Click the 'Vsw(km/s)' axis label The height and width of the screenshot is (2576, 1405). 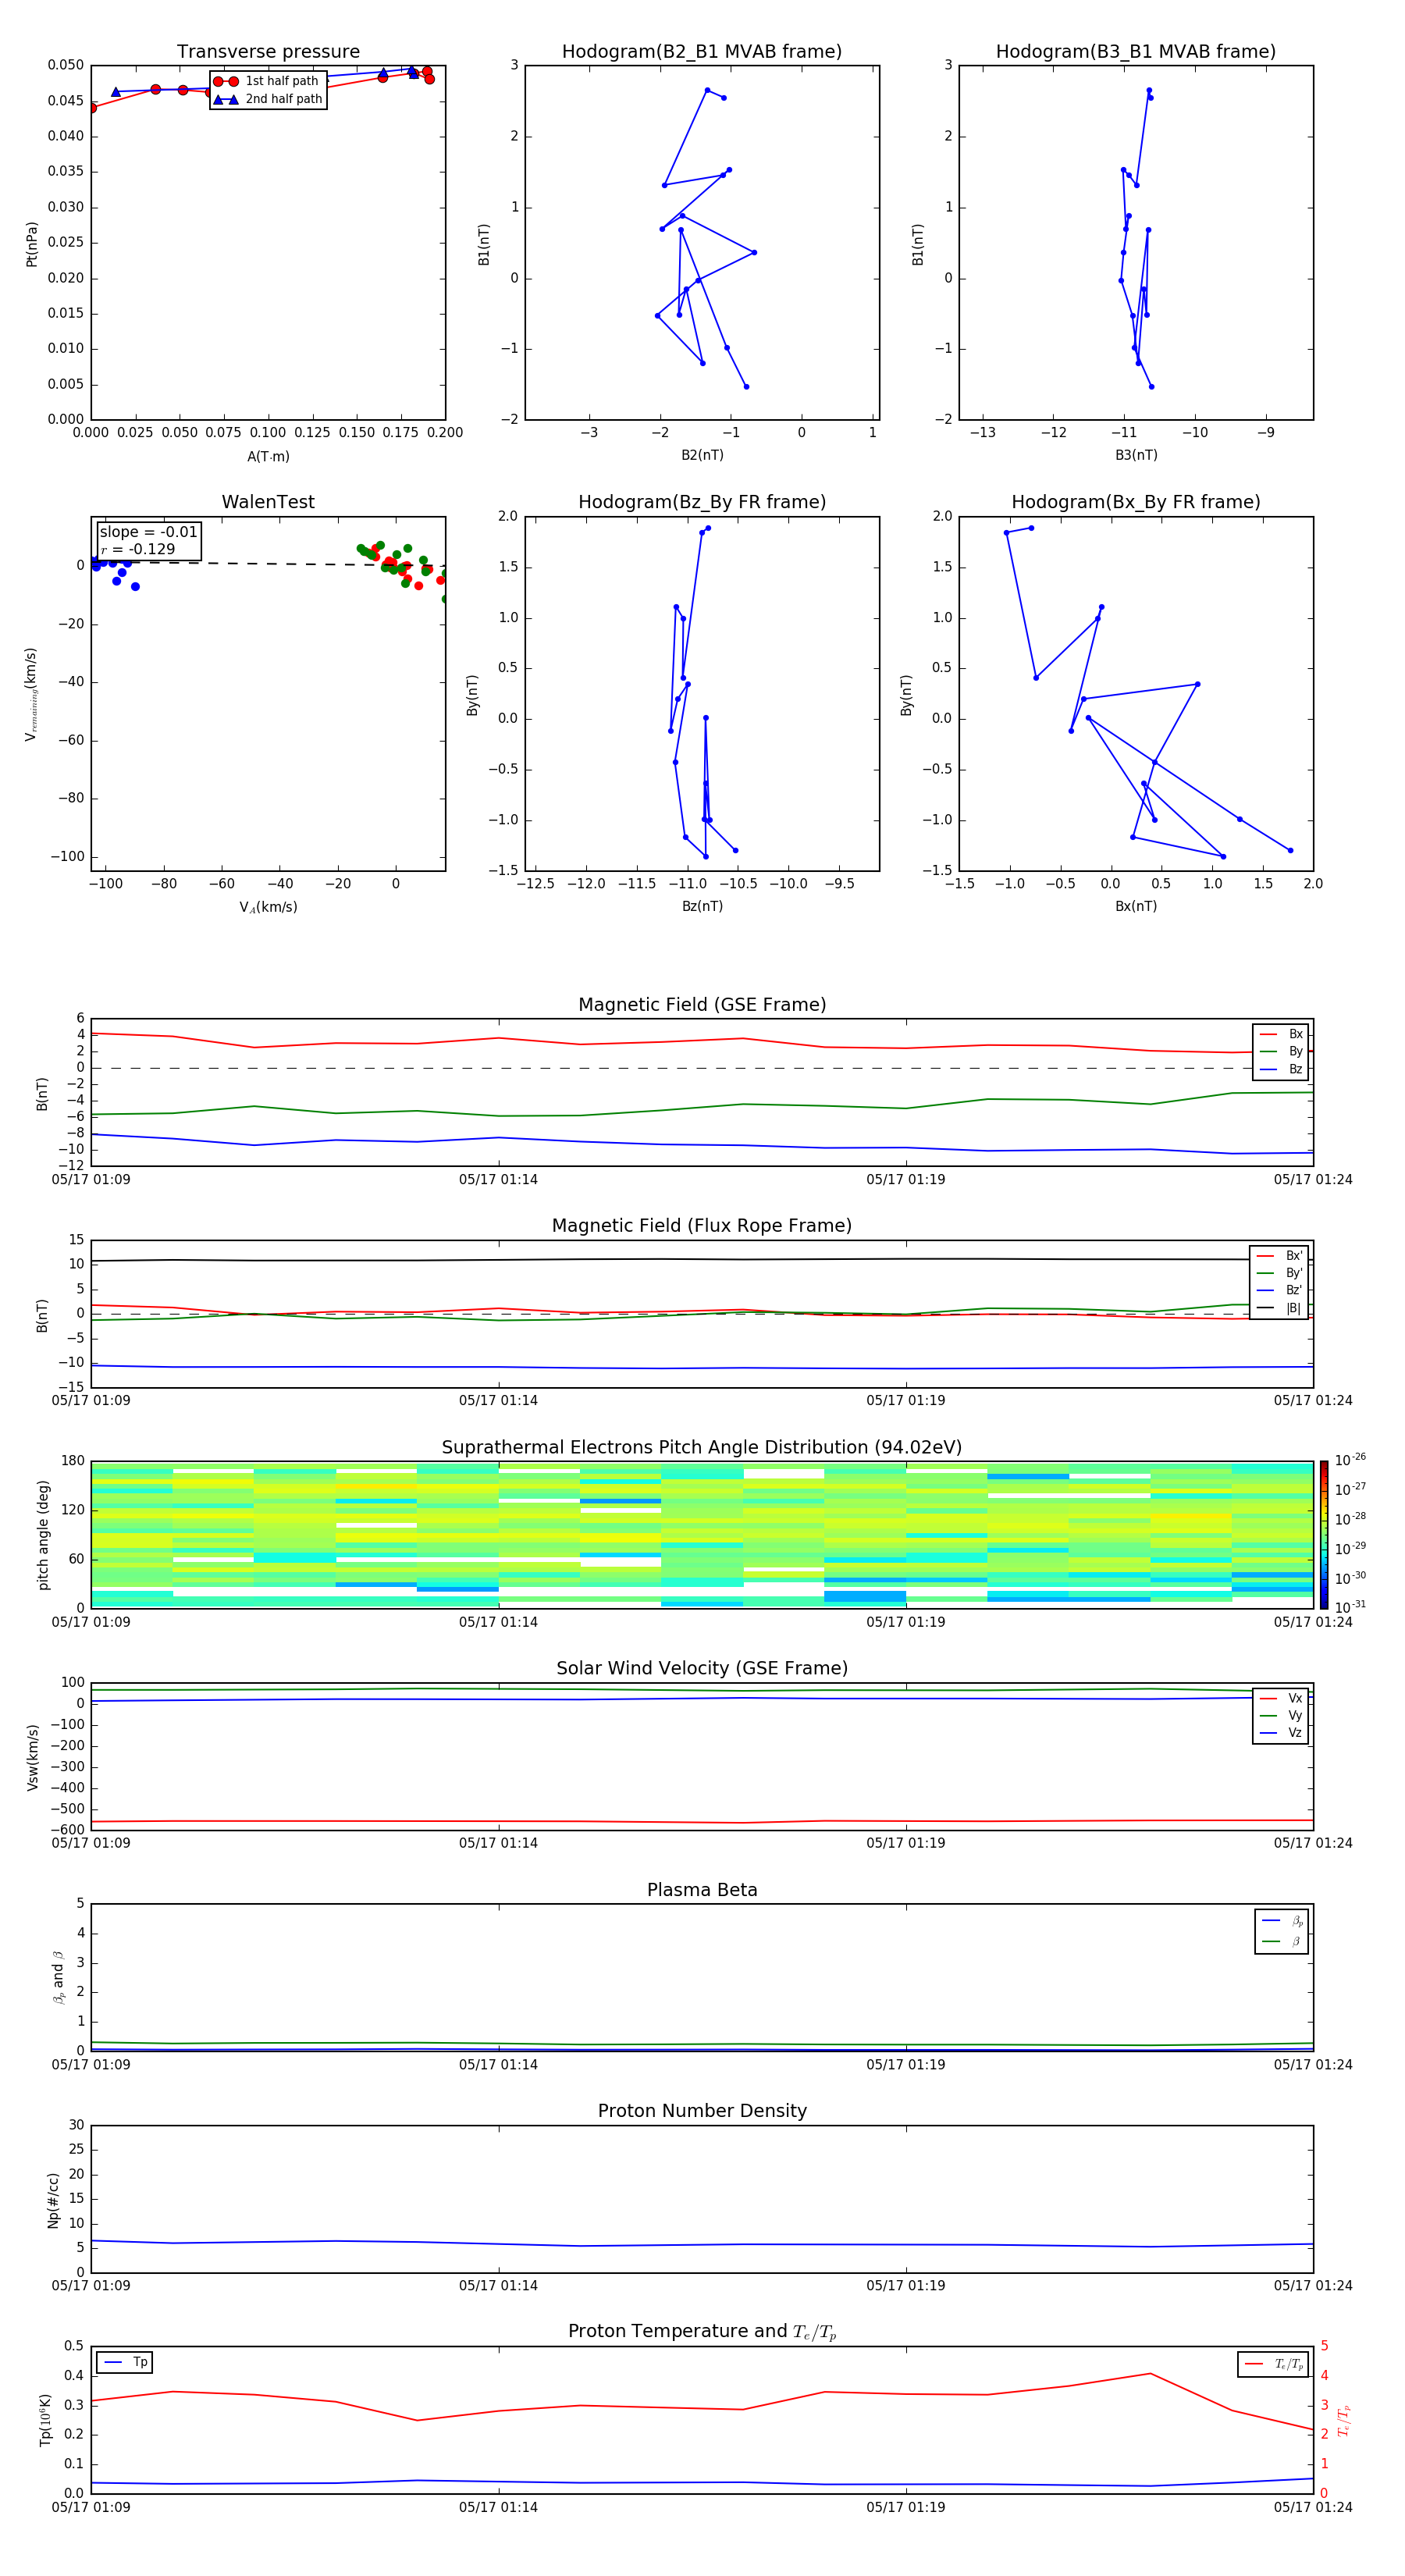32,1757
